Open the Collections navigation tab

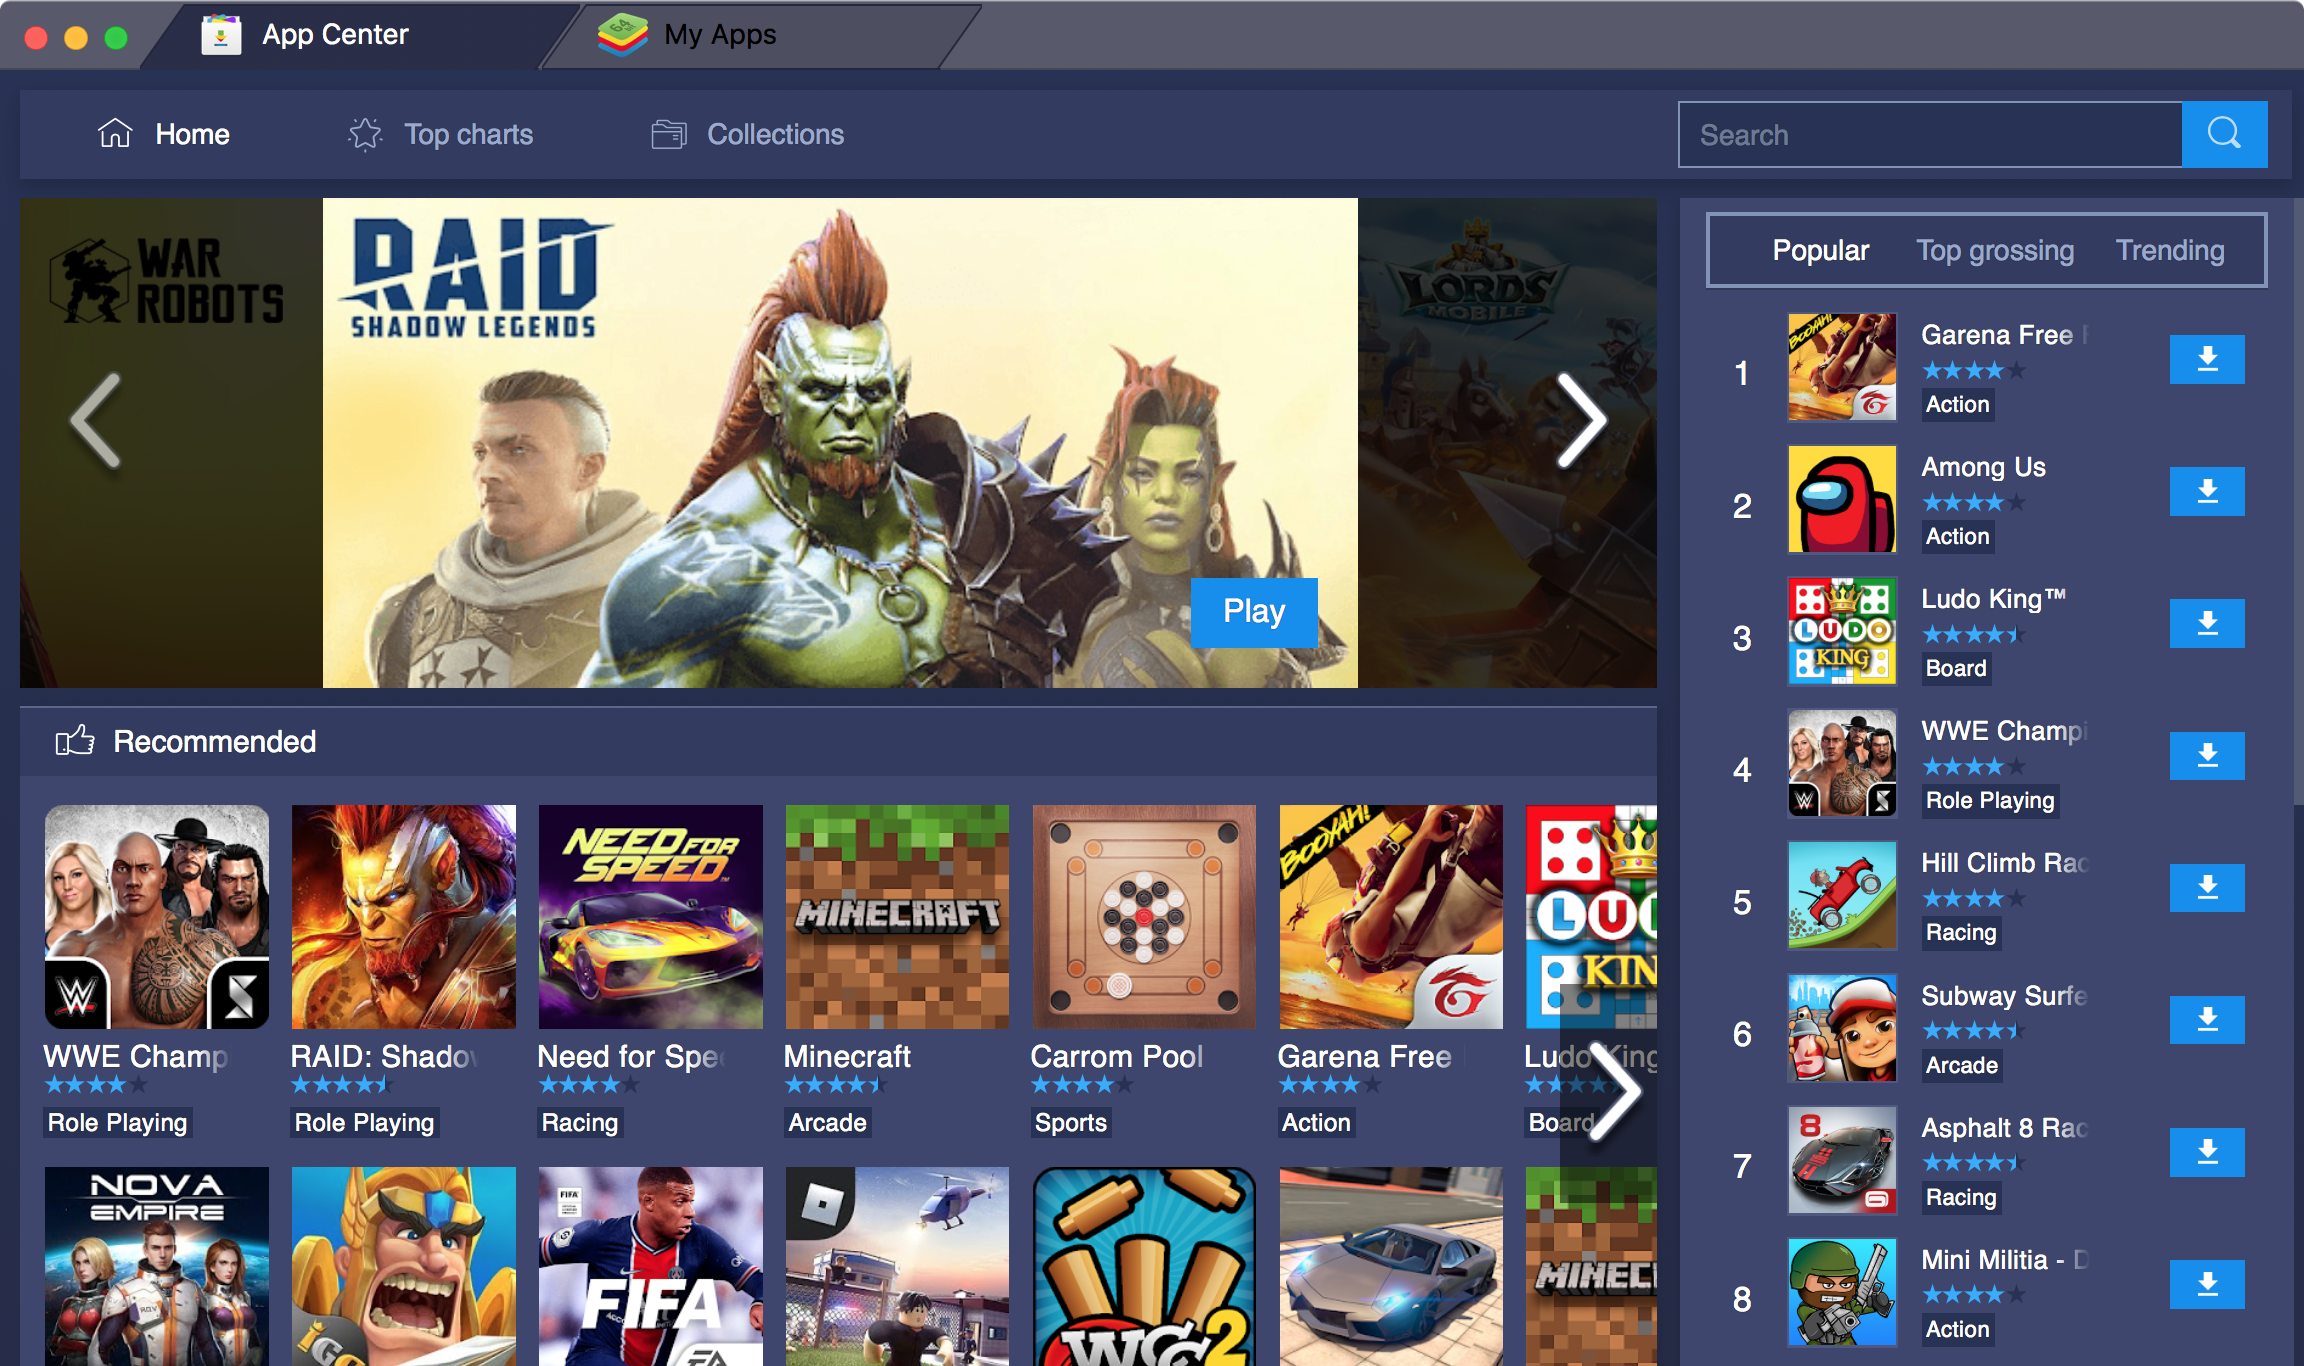tap(750, 135)
